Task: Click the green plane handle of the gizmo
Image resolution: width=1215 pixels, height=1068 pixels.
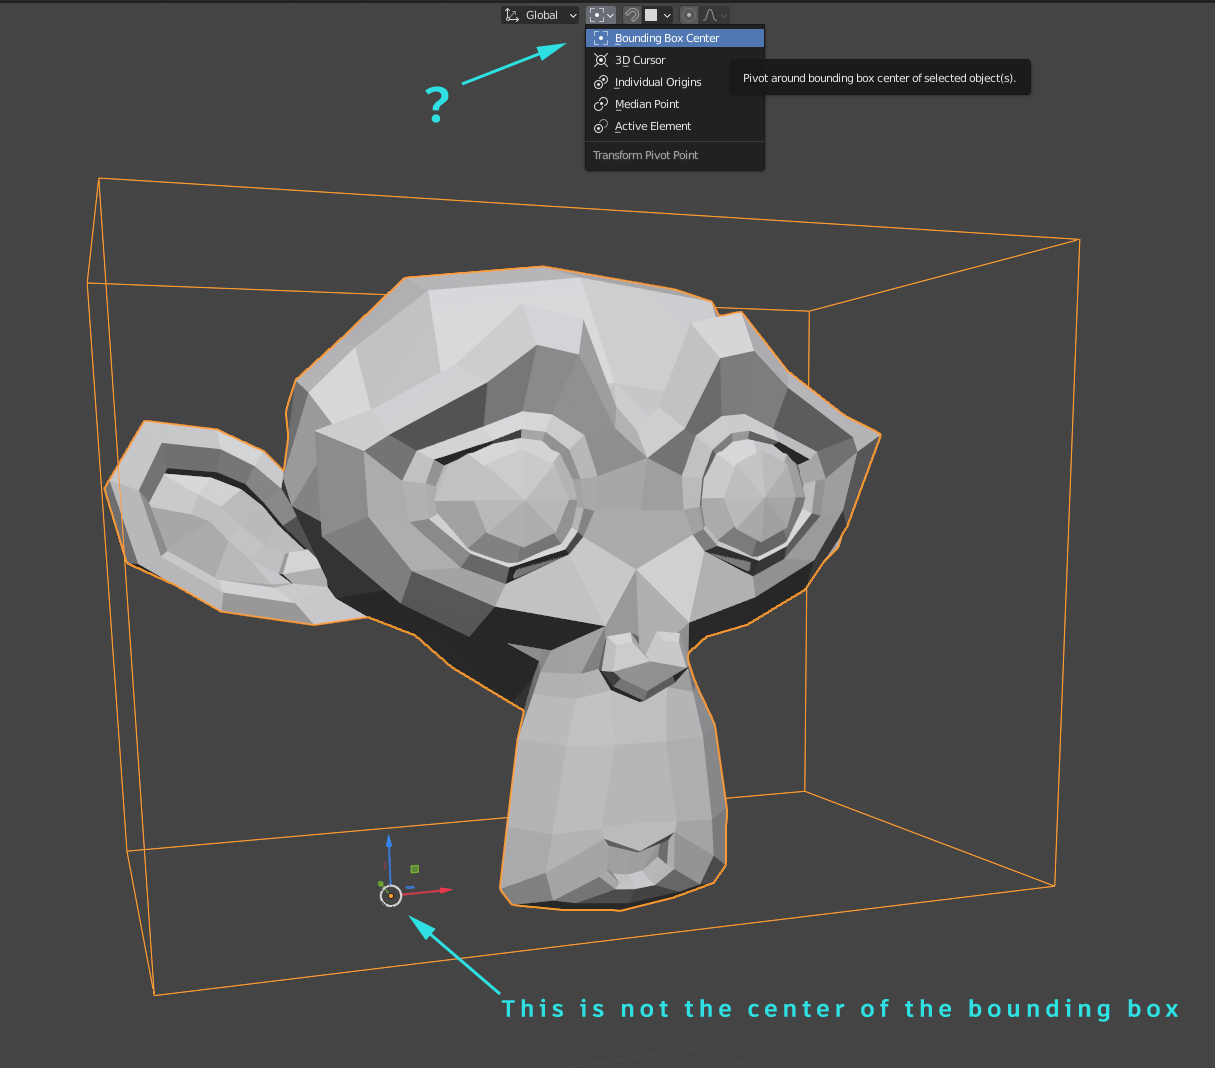Action: pos(415,869)
